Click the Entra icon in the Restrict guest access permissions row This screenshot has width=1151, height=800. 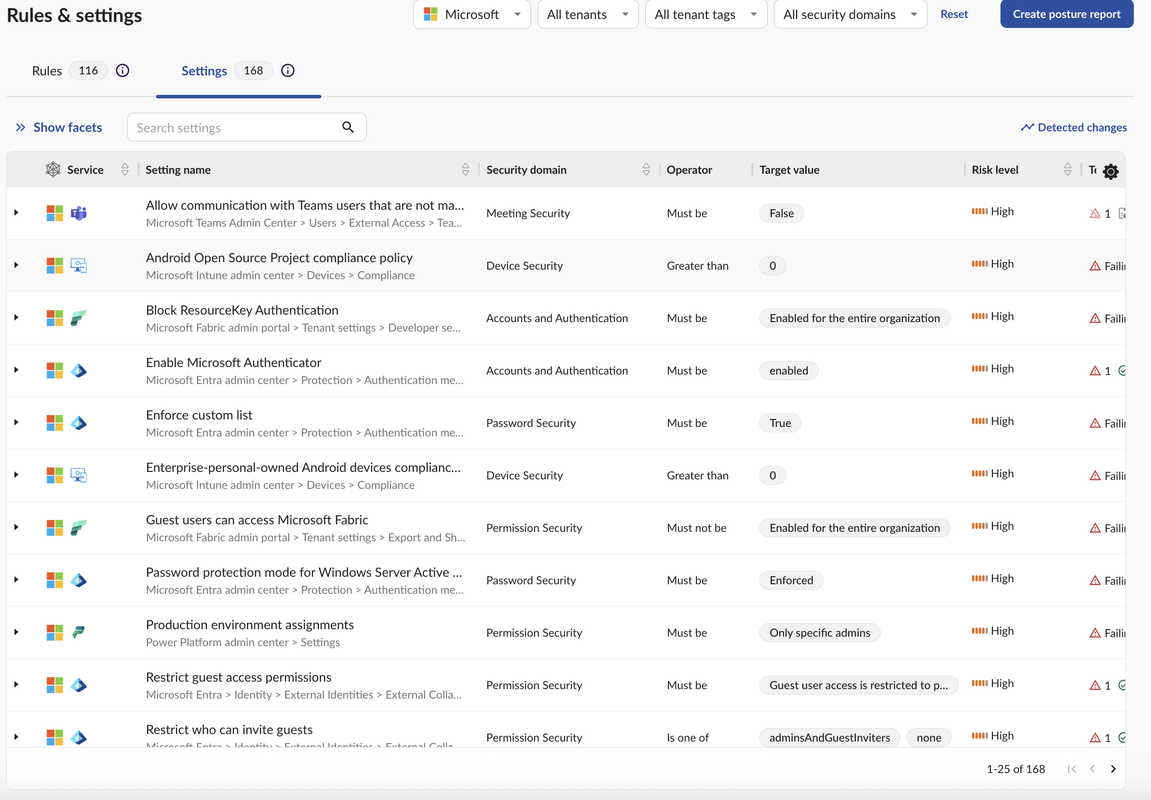click(x=79, y=685)
